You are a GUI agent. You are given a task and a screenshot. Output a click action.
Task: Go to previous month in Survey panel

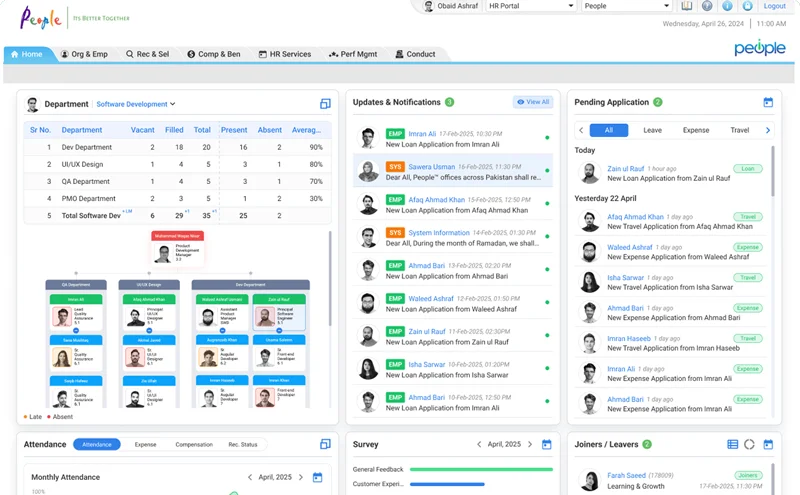click(x=479, y=444)
